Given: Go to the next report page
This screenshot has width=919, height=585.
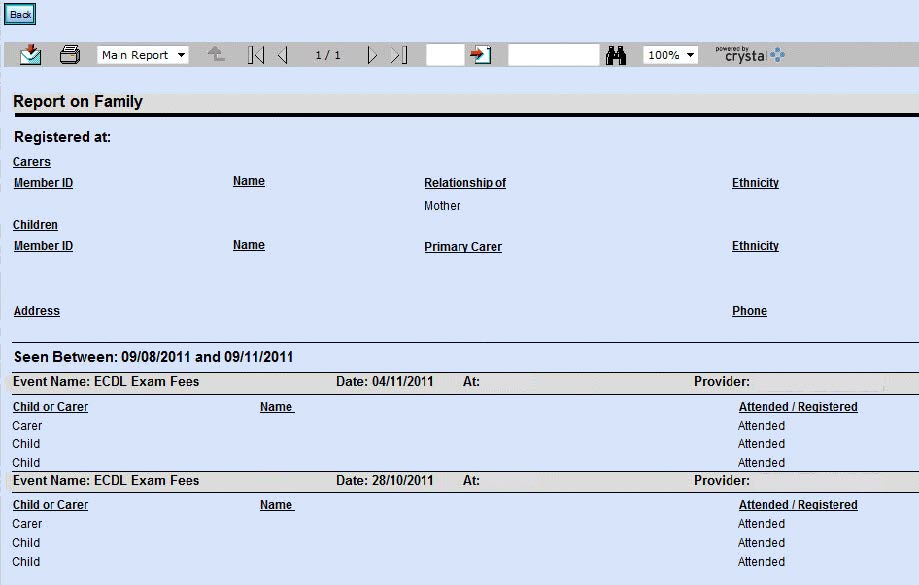Looking at the screenshot, I should click(x=372, y=55).
